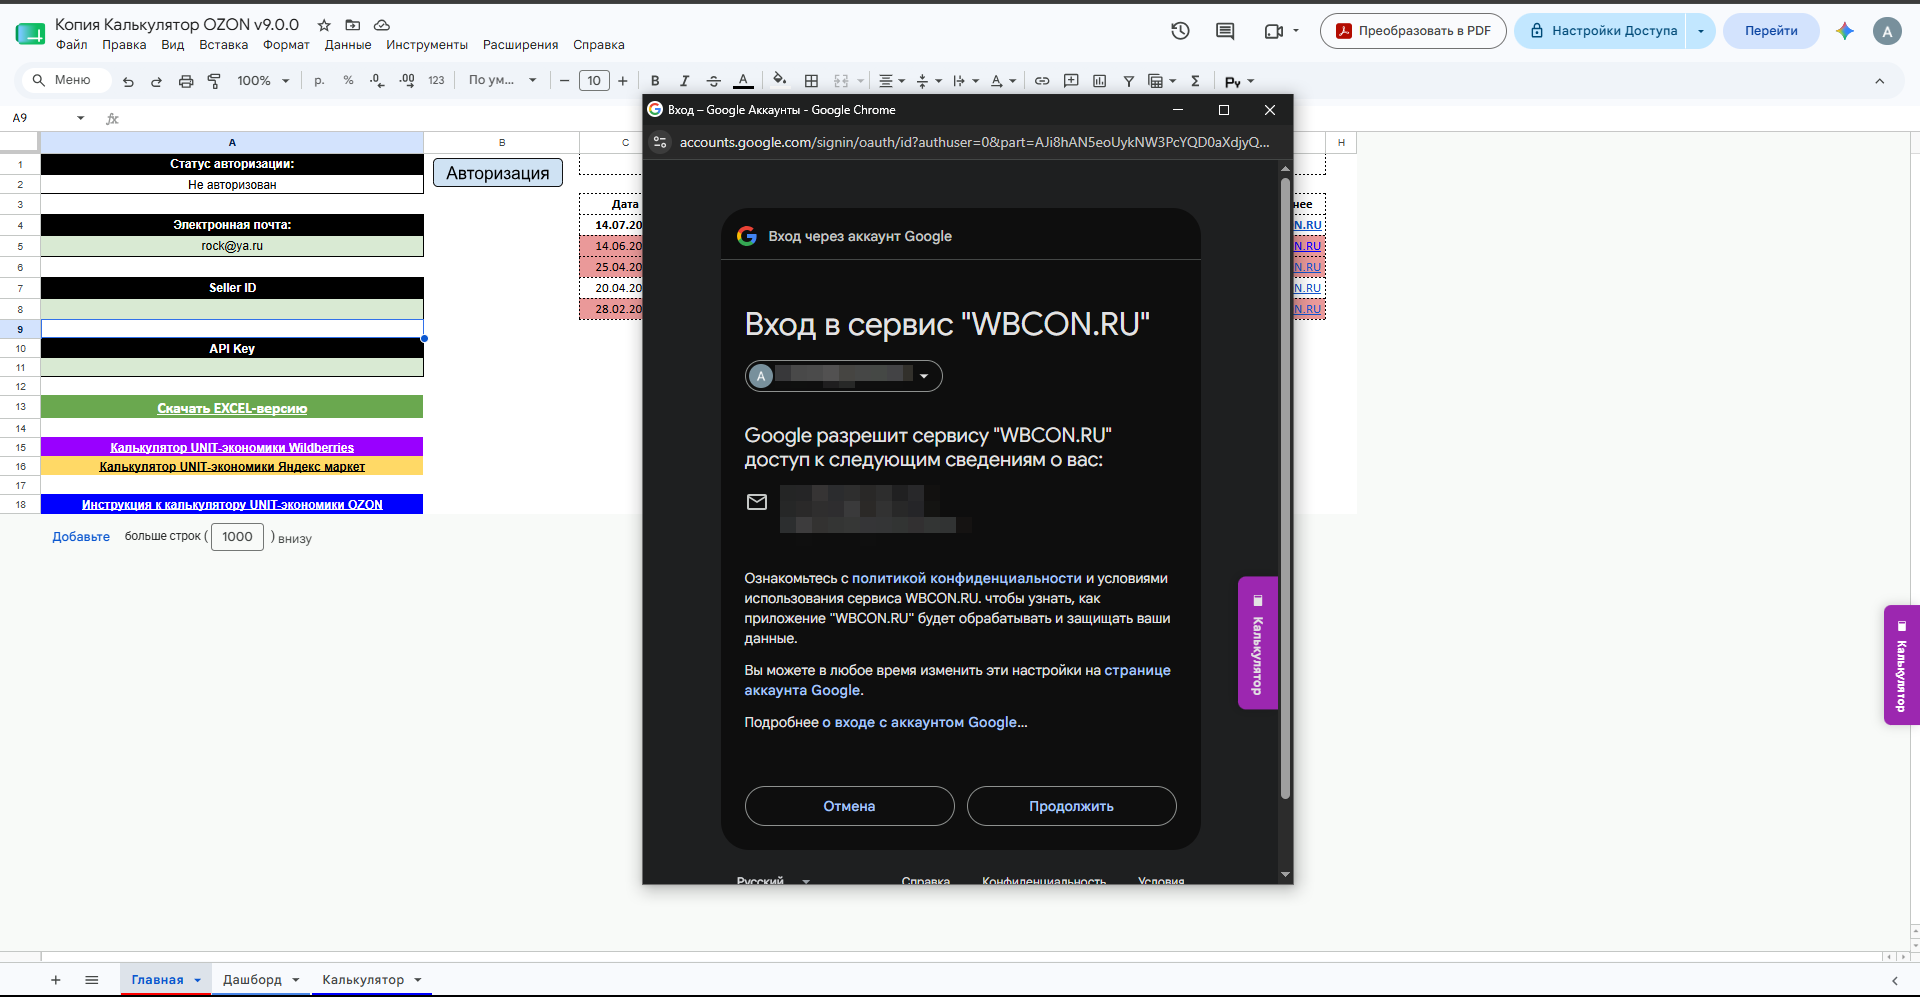1920x997 pixels.
Task: Decrease decimal places
Action: tap(377, 81)
